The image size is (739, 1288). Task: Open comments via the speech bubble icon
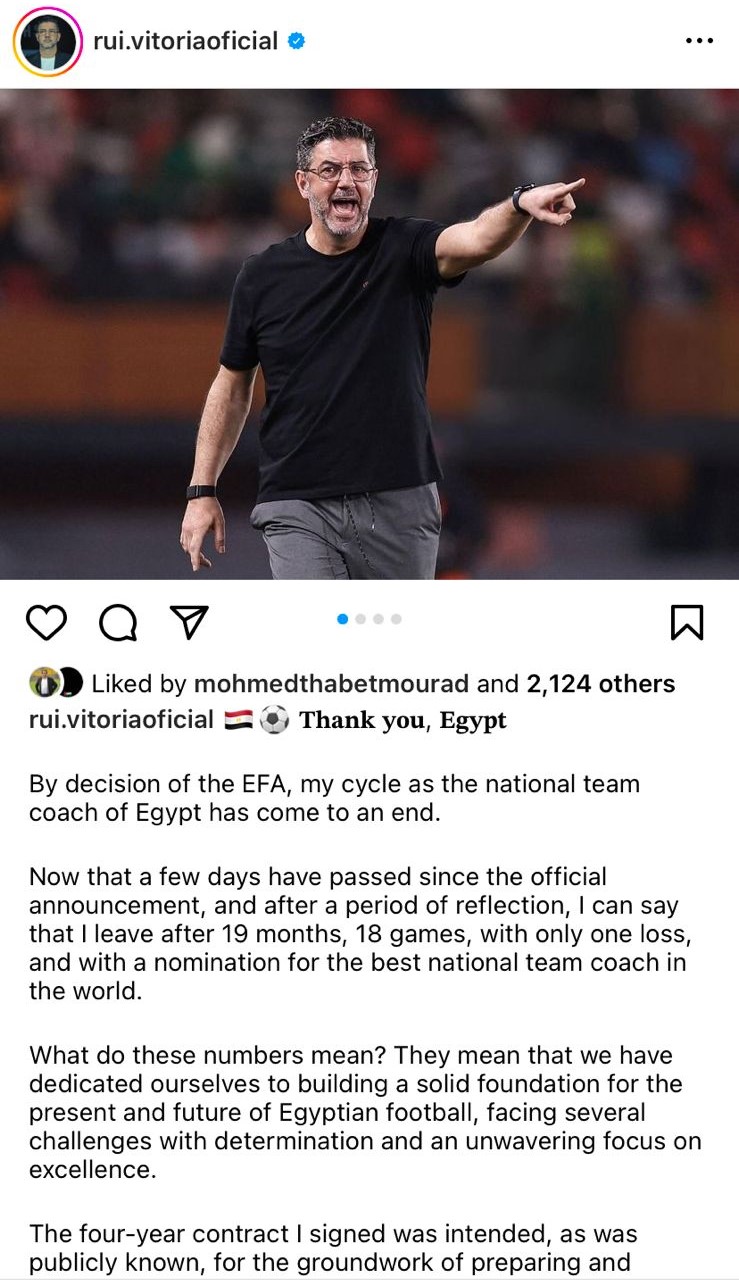118,622
